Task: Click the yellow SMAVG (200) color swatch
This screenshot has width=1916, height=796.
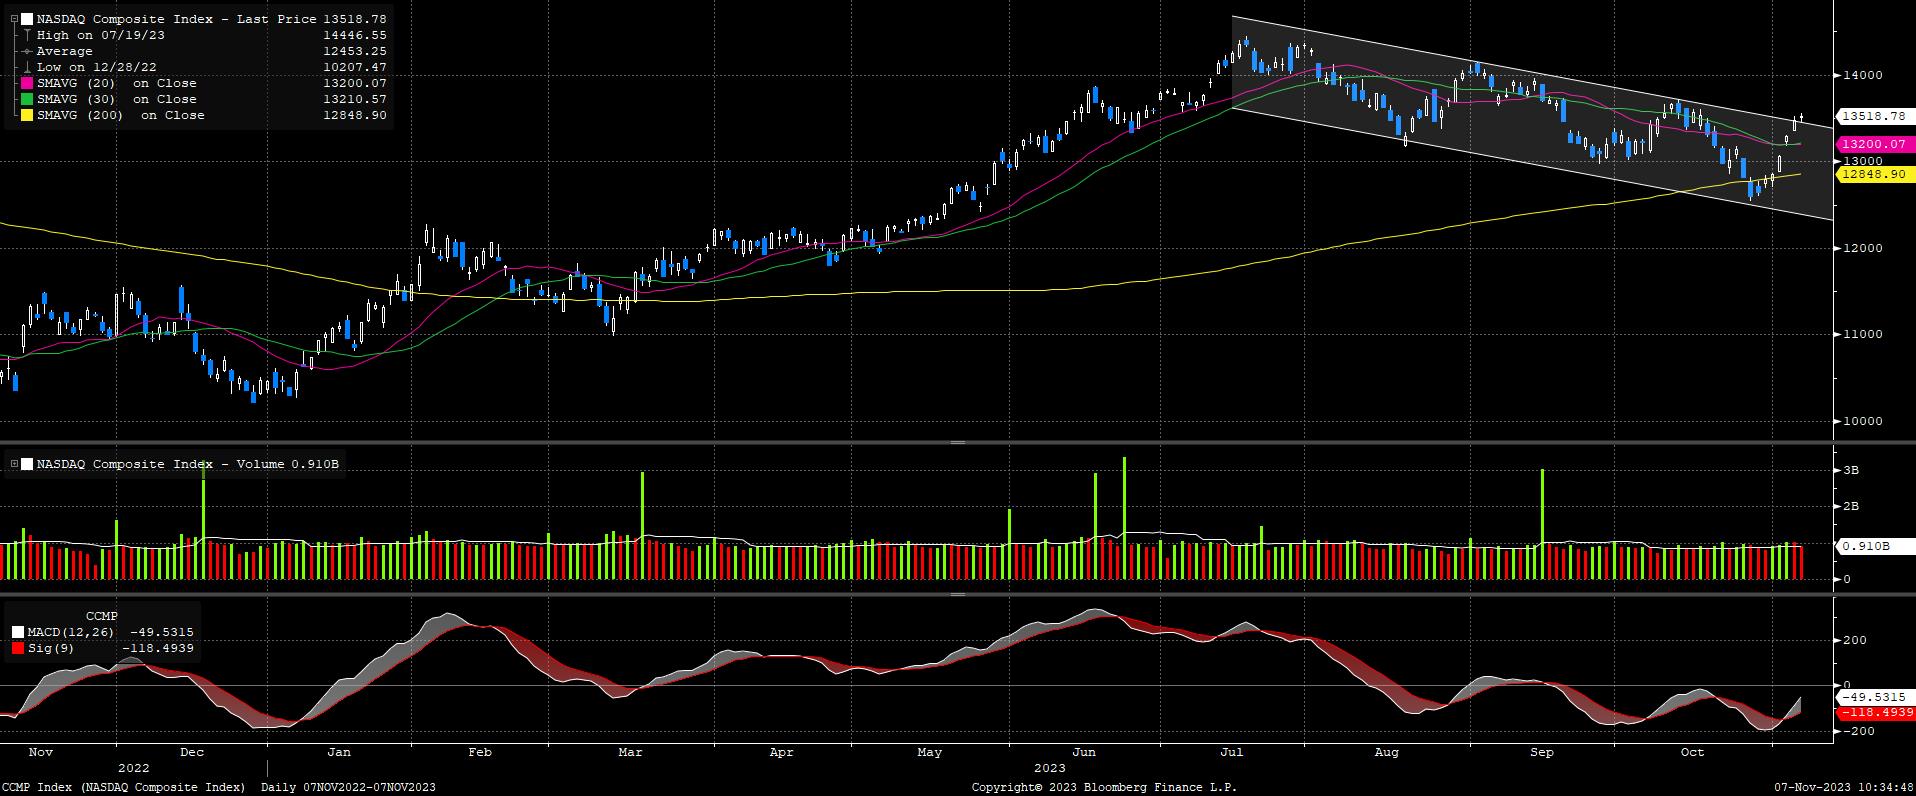Action: [x=27, y=115]
